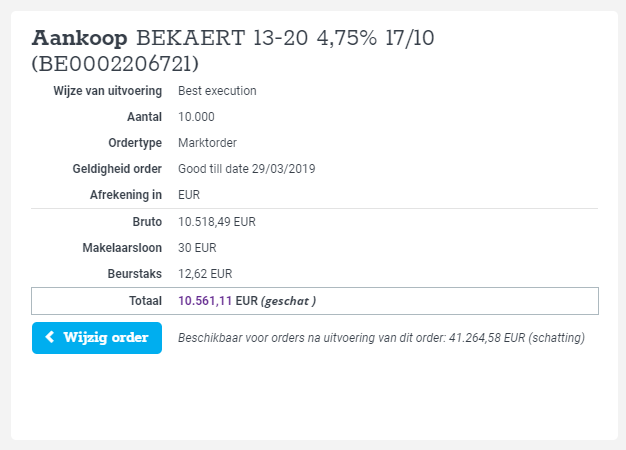Click the Bruto amount 10.518,49 EUR
The width and height of the screenshot is (626, 450).
point(217,222)
